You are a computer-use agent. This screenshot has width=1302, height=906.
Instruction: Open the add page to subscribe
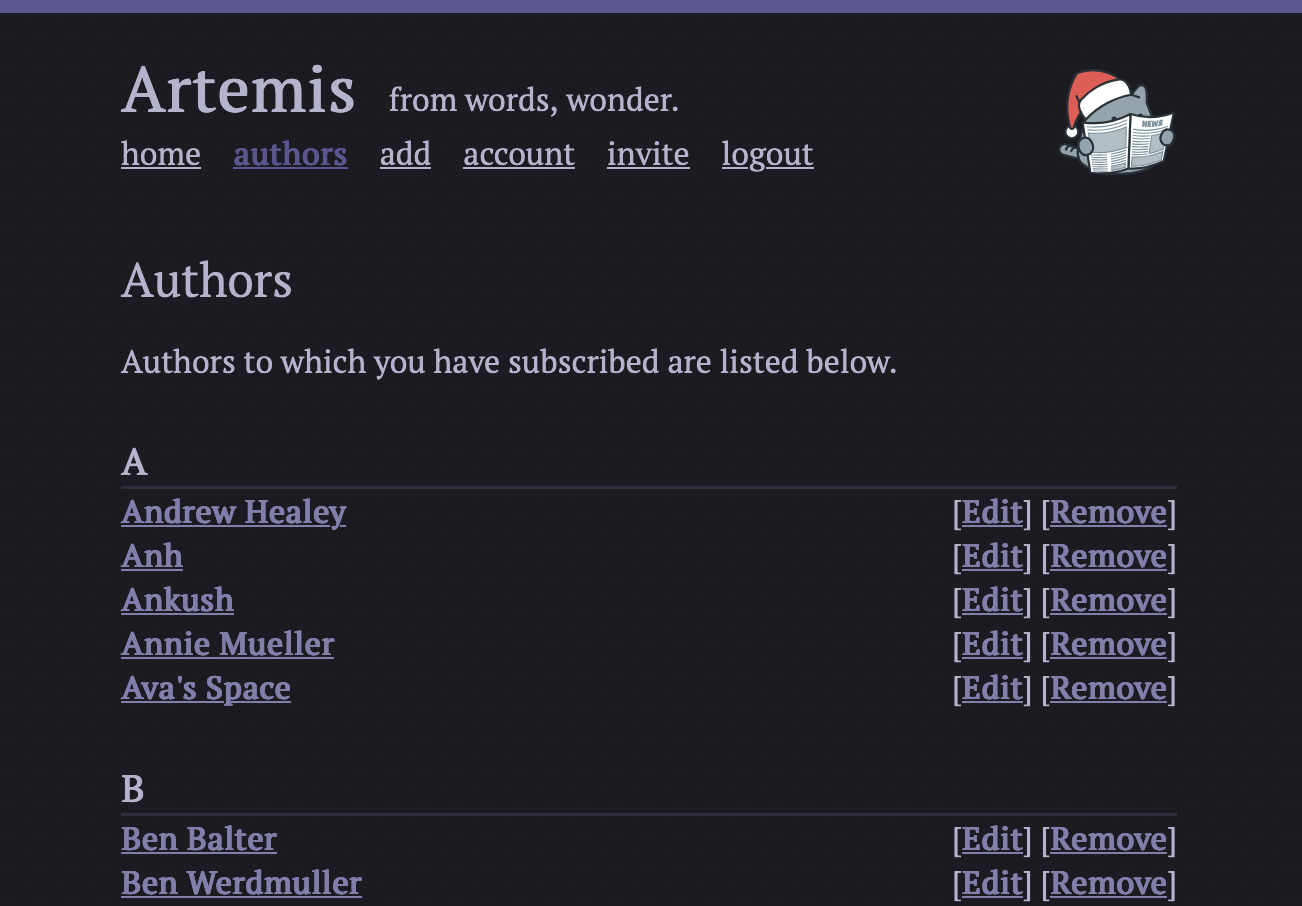pyautogui.click(x=405, y=154)
